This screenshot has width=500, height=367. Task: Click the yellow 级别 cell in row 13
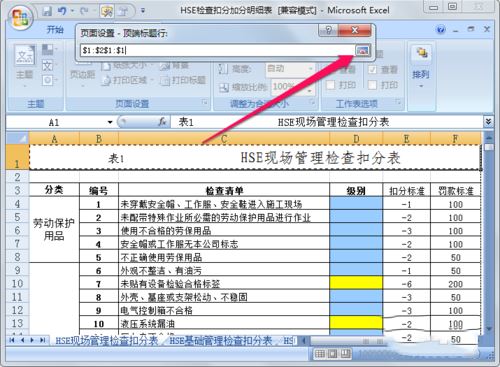click(x=356, y=323)
